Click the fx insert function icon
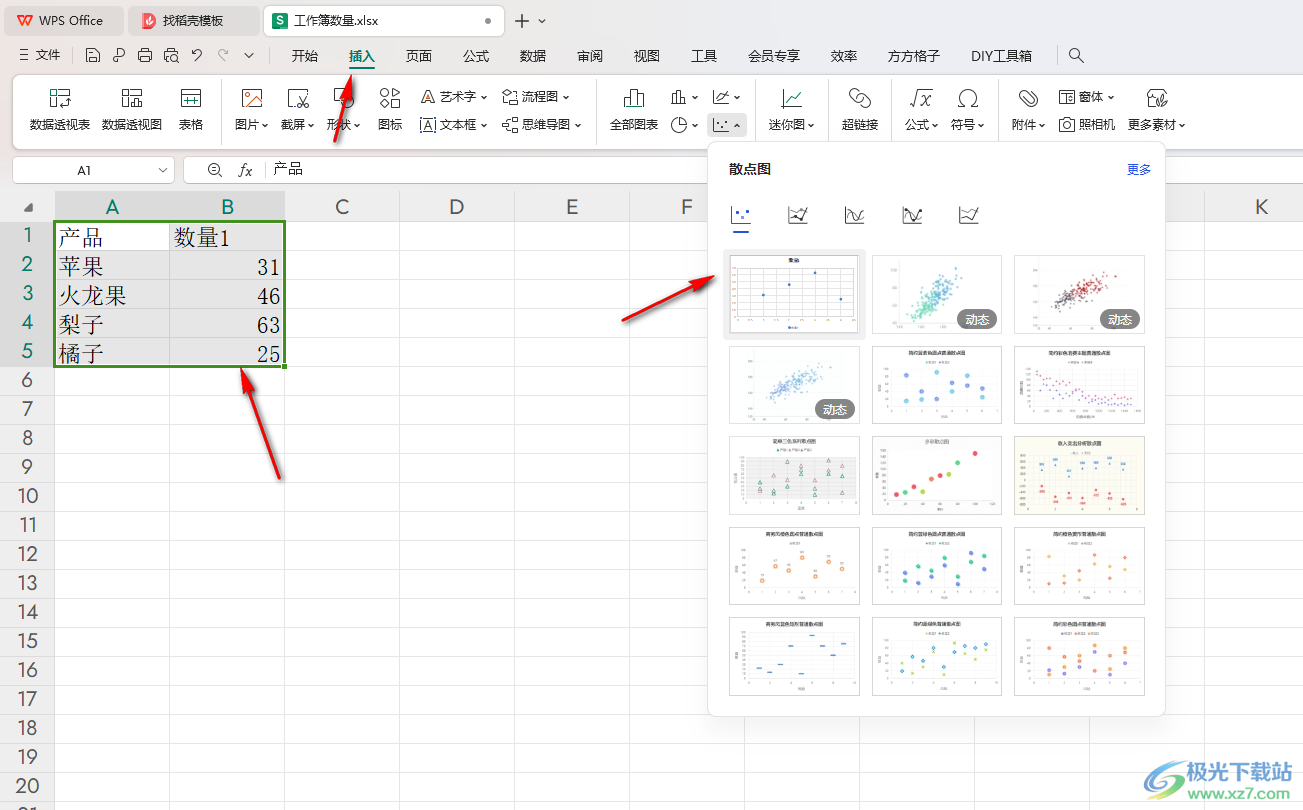This screenshot has height=810, width=1303. pyautogui.click(x=246, y=170)
